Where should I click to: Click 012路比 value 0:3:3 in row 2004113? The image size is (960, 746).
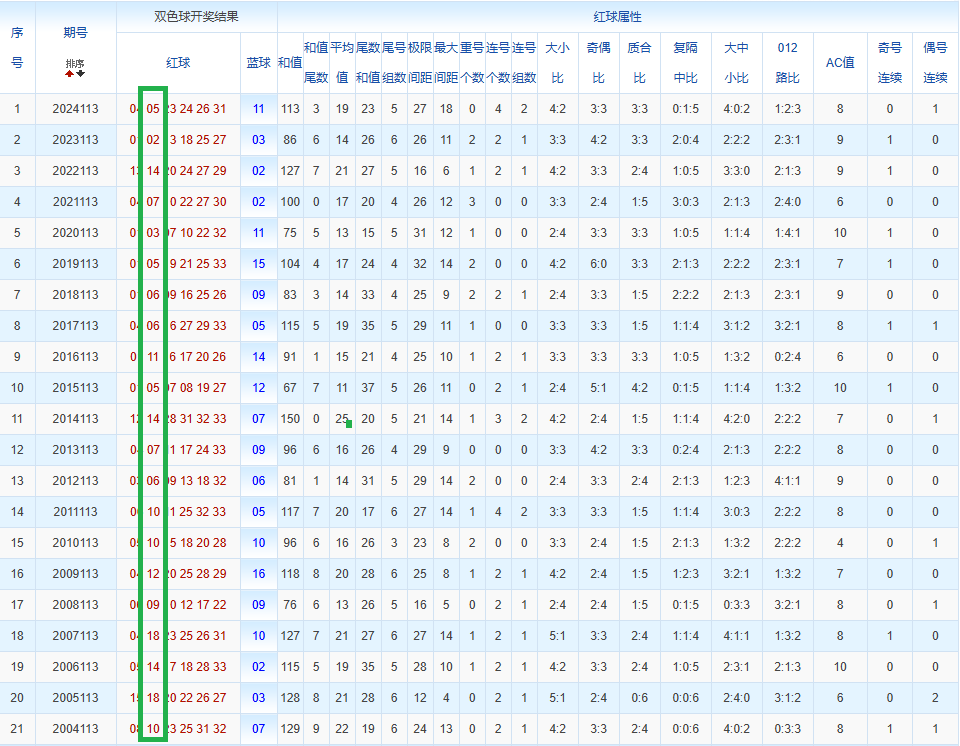pos(788,729)
